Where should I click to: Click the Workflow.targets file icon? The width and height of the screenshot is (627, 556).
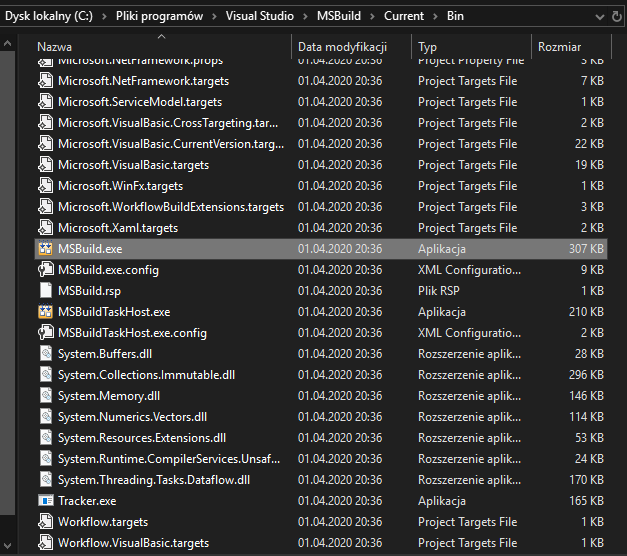coord(46,522)
